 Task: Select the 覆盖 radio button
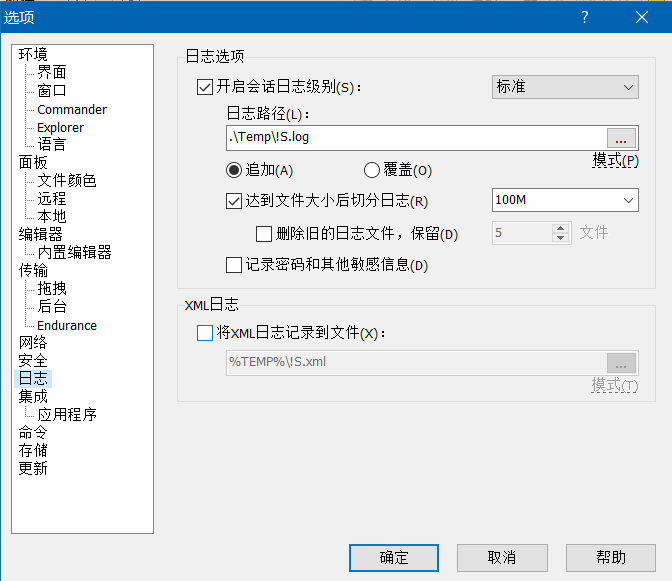point(372,171)
